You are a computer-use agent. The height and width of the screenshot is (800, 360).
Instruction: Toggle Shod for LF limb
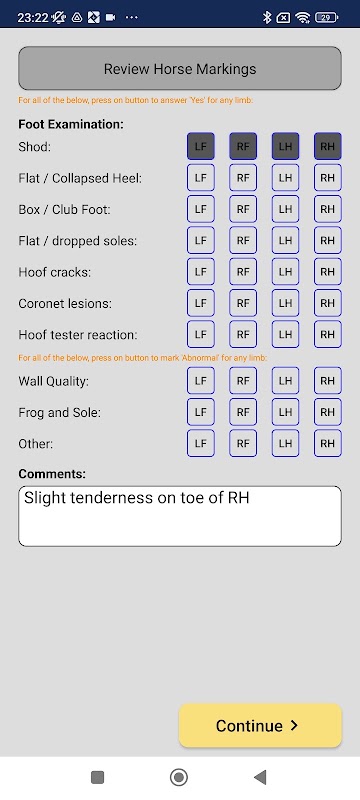tap(201, 146)
